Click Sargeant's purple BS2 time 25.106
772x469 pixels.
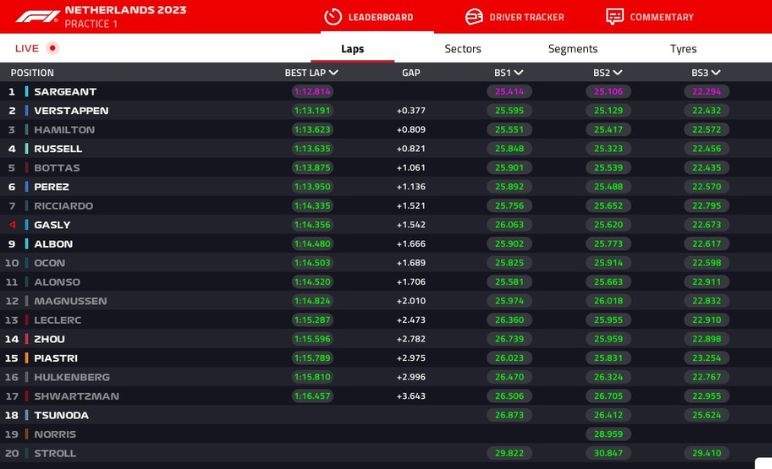click(608, 92)
